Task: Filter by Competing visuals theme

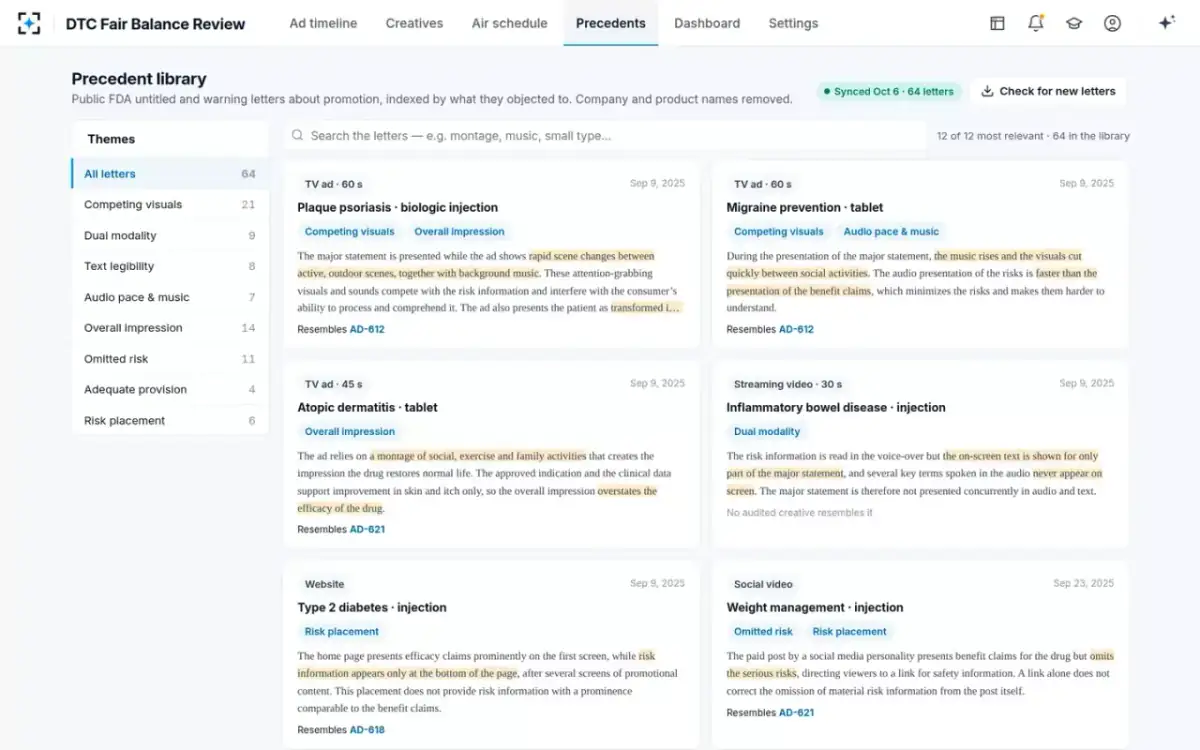Action: pos(169,205)
